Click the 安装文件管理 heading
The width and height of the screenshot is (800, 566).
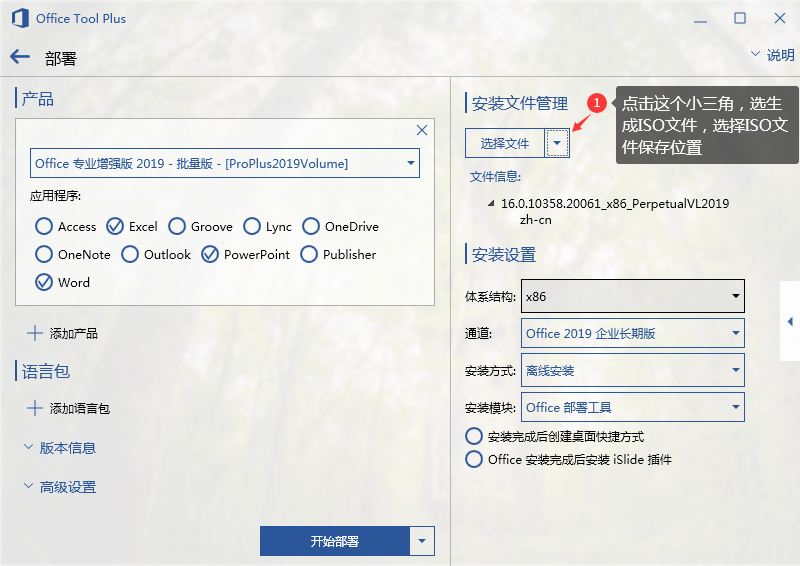click(x=519, y=104)
